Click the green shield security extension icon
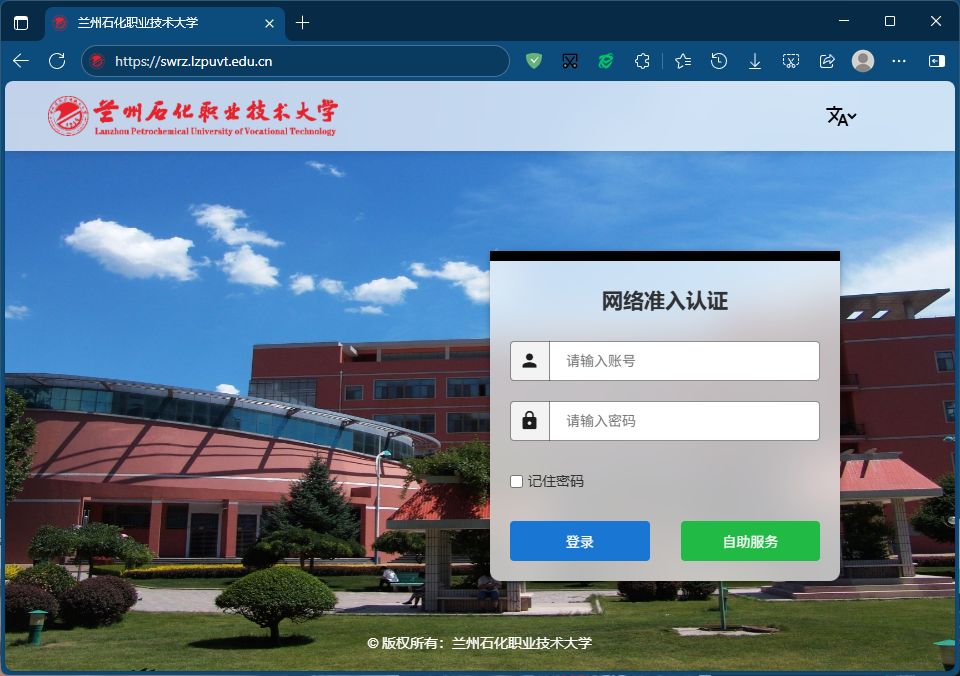Image resolution: width=960 pixels, height=676 pixels. click(x=534, y=61)
